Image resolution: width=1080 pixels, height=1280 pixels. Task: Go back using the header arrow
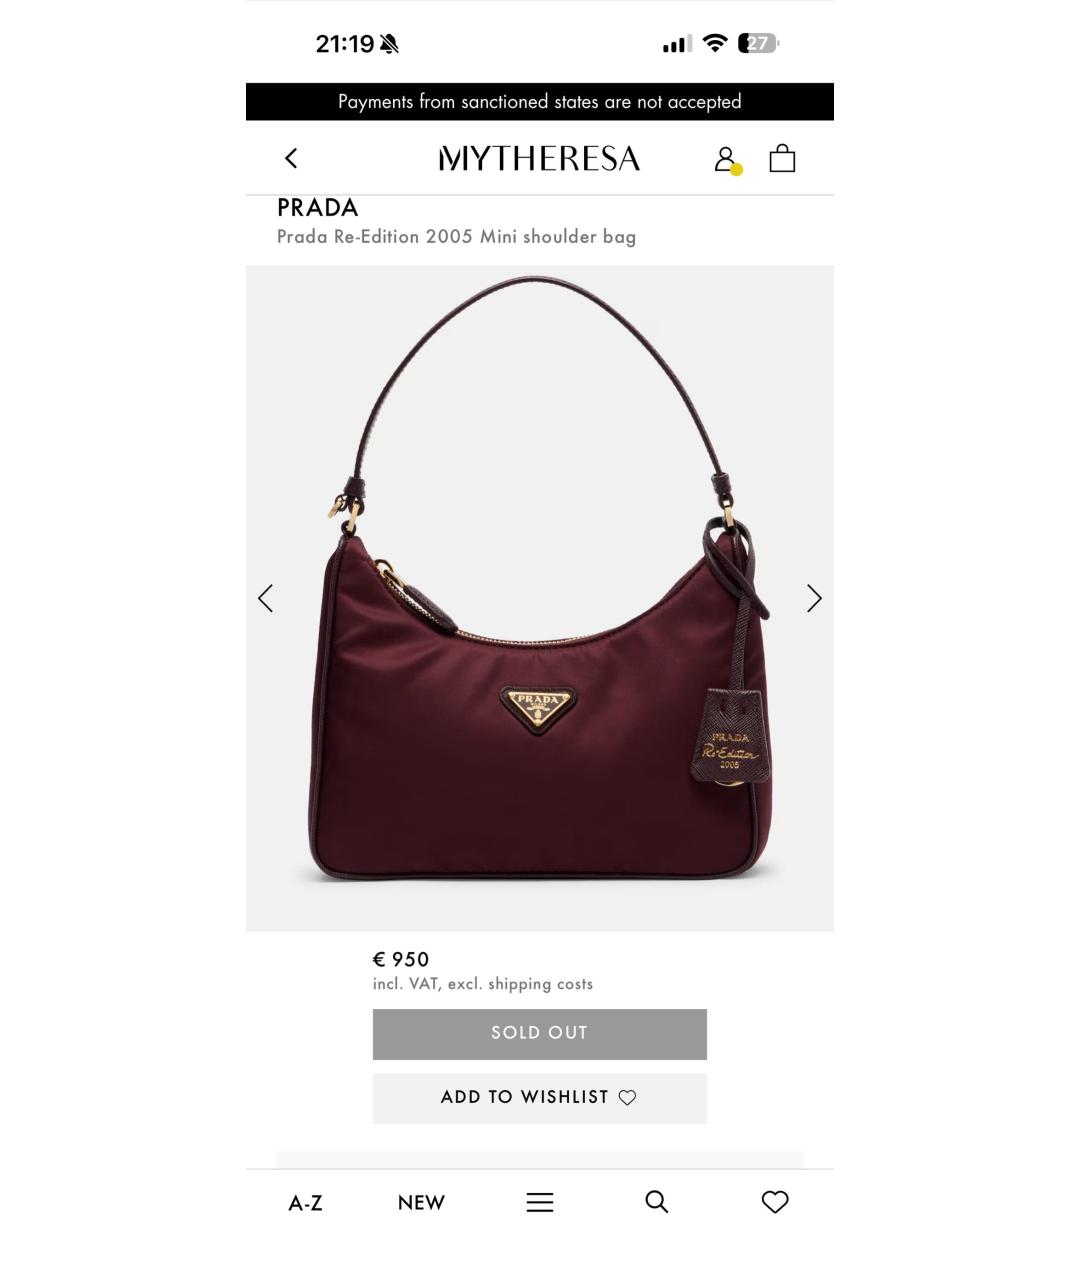[x=291, y=158]
